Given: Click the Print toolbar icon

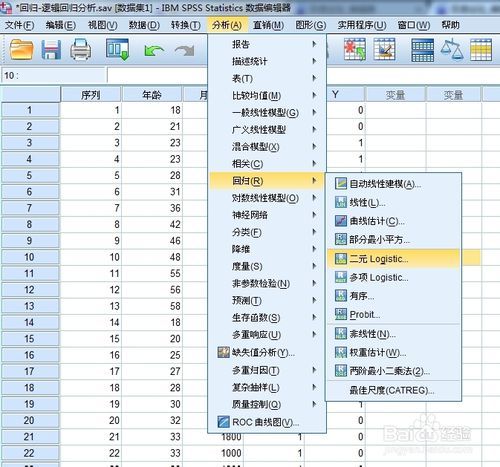Looking at the screenshot, I should point(81,50).
